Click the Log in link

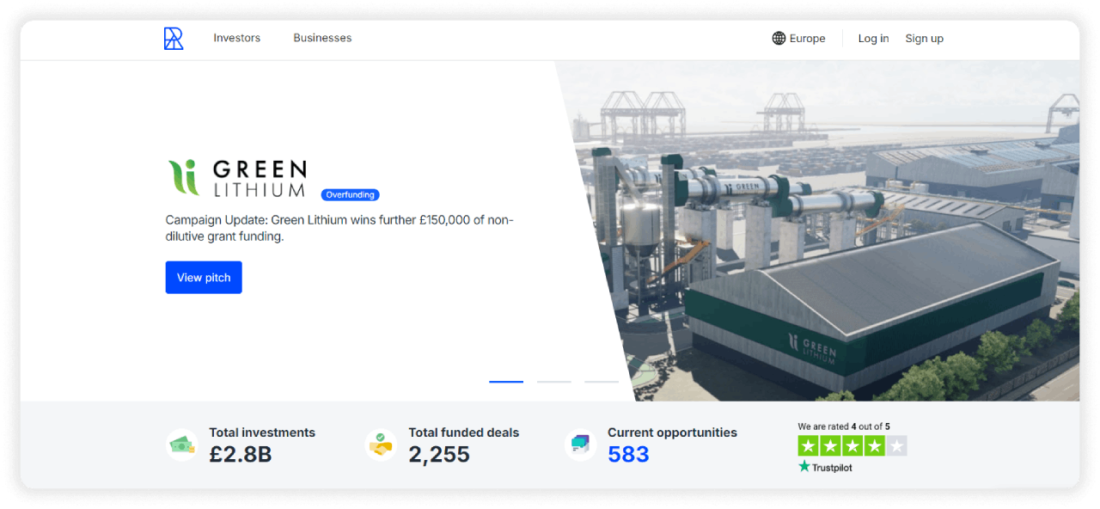coord(873,39)
